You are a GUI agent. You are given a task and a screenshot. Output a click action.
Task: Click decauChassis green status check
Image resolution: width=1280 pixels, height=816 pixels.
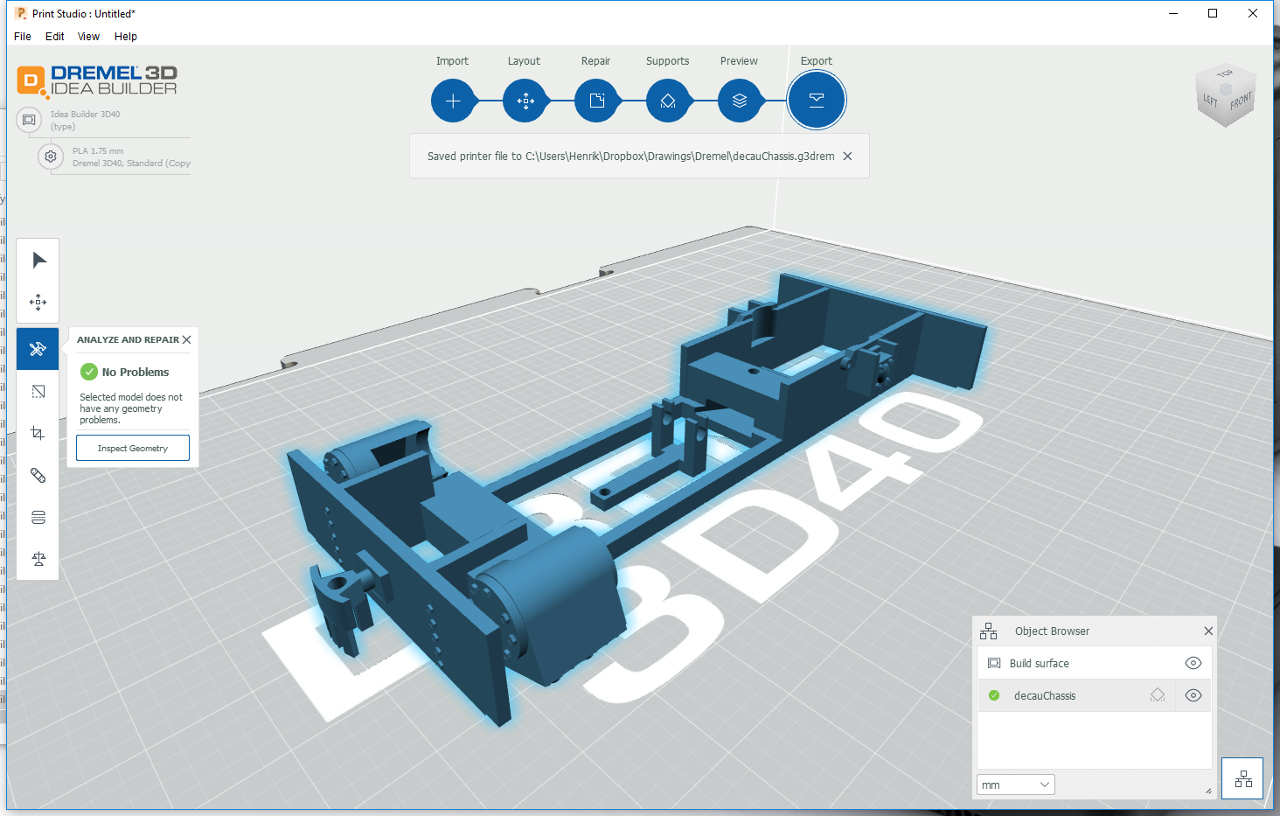[x=994, y=695]
